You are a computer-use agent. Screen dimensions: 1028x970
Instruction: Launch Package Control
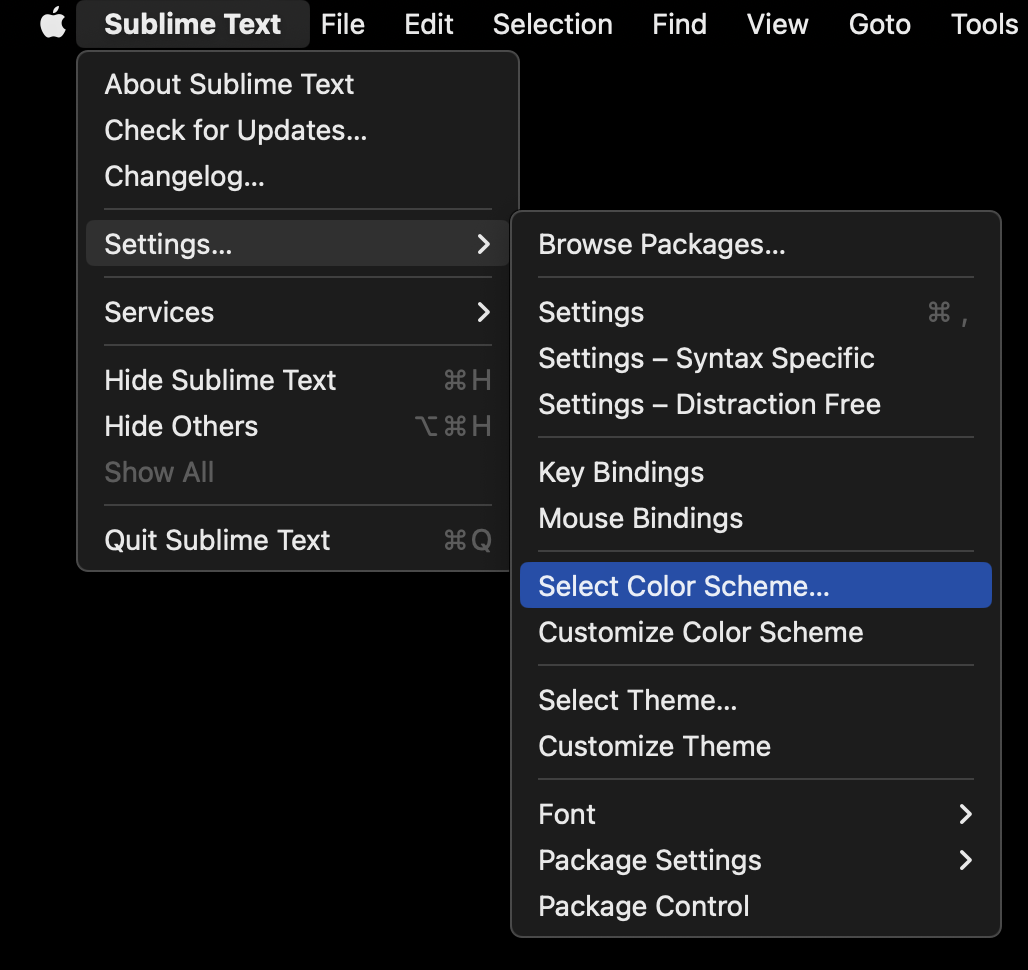coord(643,906)
